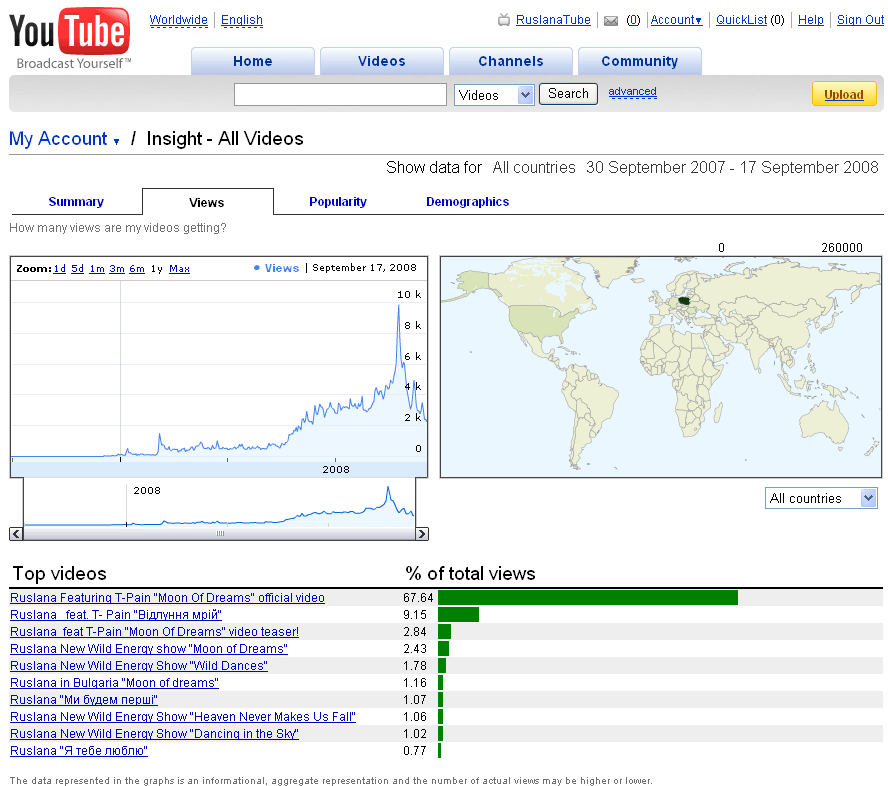
Task: Open the Ruslana "Ми будем перші" video
Action: (x=84, y=700)
